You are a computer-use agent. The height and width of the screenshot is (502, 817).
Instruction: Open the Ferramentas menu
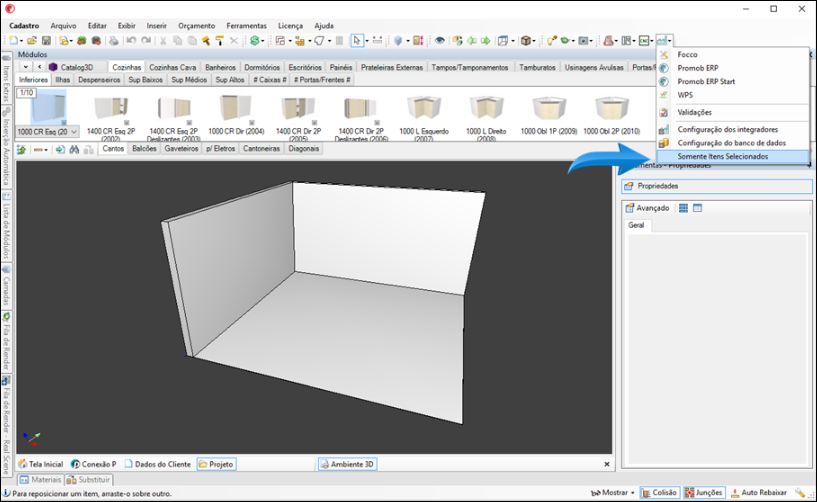click(246, 26)
